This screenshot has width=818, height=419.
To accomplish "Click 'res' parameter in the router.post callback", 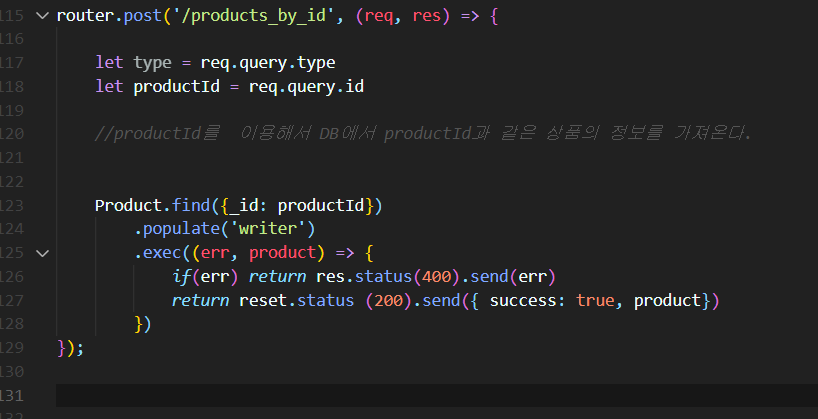I will (x=427, y=16).
